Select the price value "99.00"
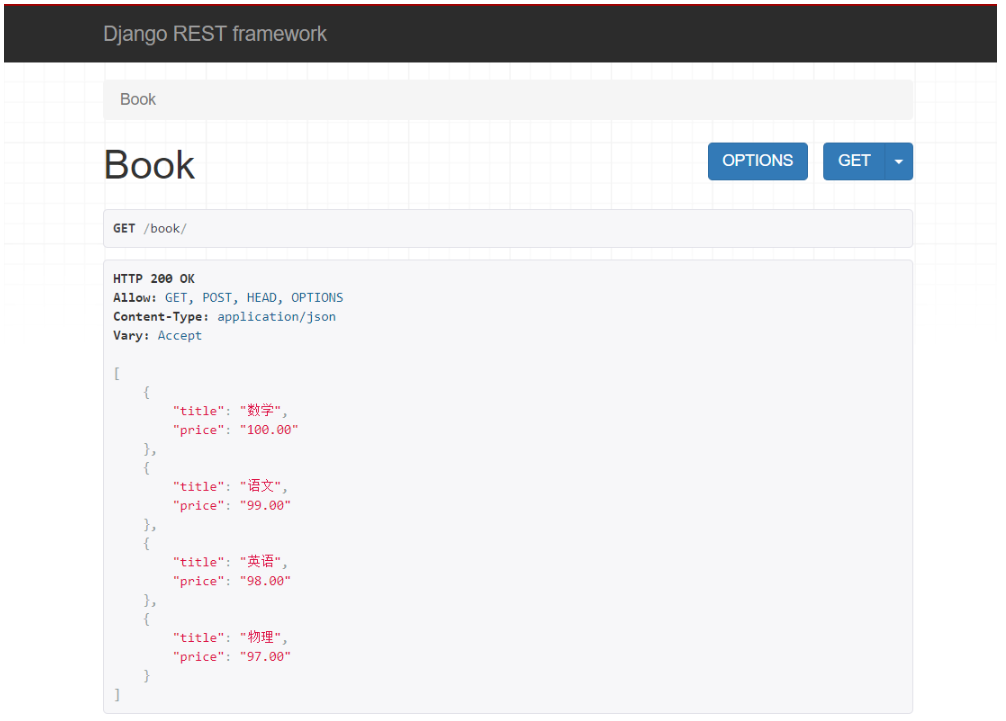The height and width of the screenshot is (721, 1006). (266, 505)
